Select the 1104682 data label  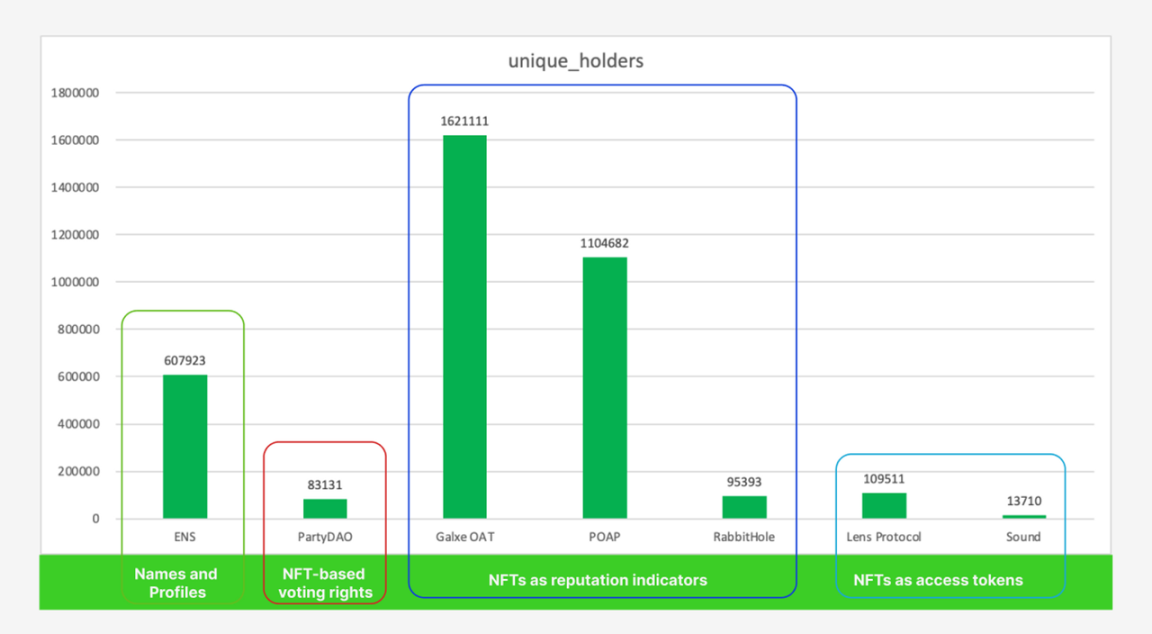tap(604, 243)
